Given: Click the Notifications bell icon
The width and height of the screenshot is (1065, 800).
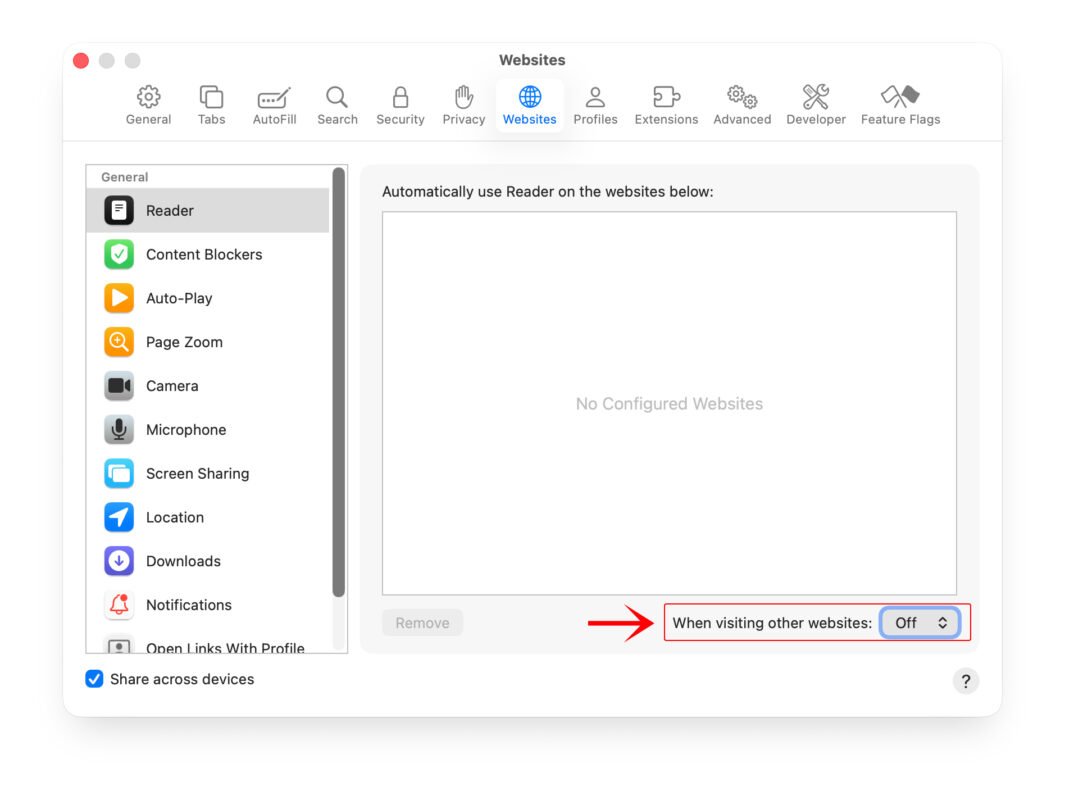Looking at the screenshot, I should [118, 605].
